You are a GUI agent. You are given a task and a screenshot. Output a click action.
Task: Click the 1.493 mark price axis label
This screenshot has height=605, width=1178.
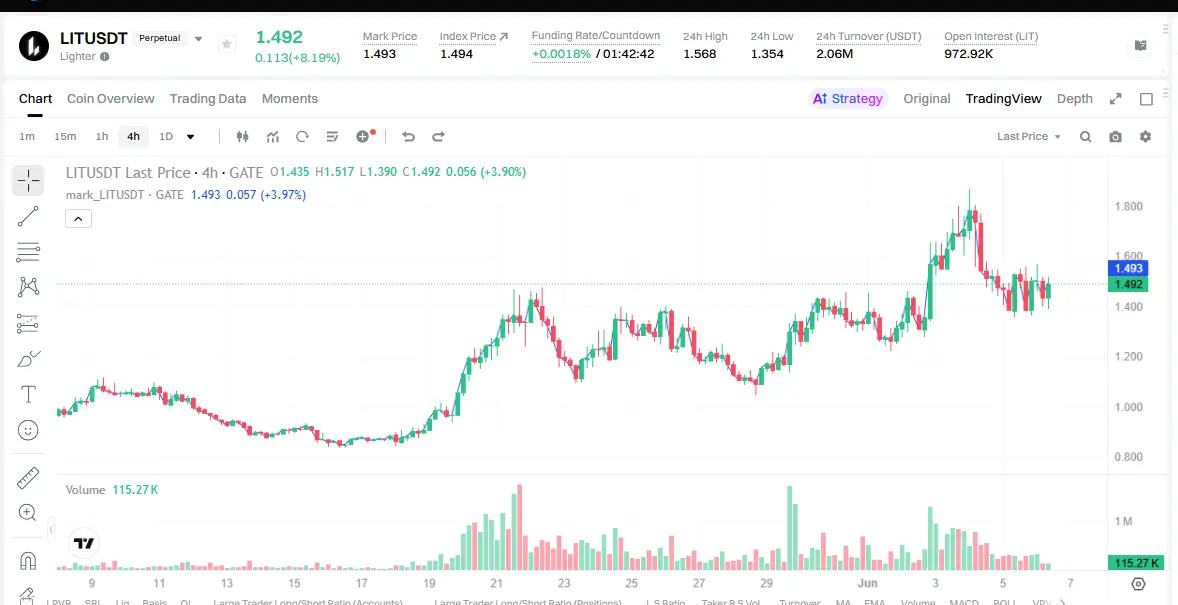1127,268
